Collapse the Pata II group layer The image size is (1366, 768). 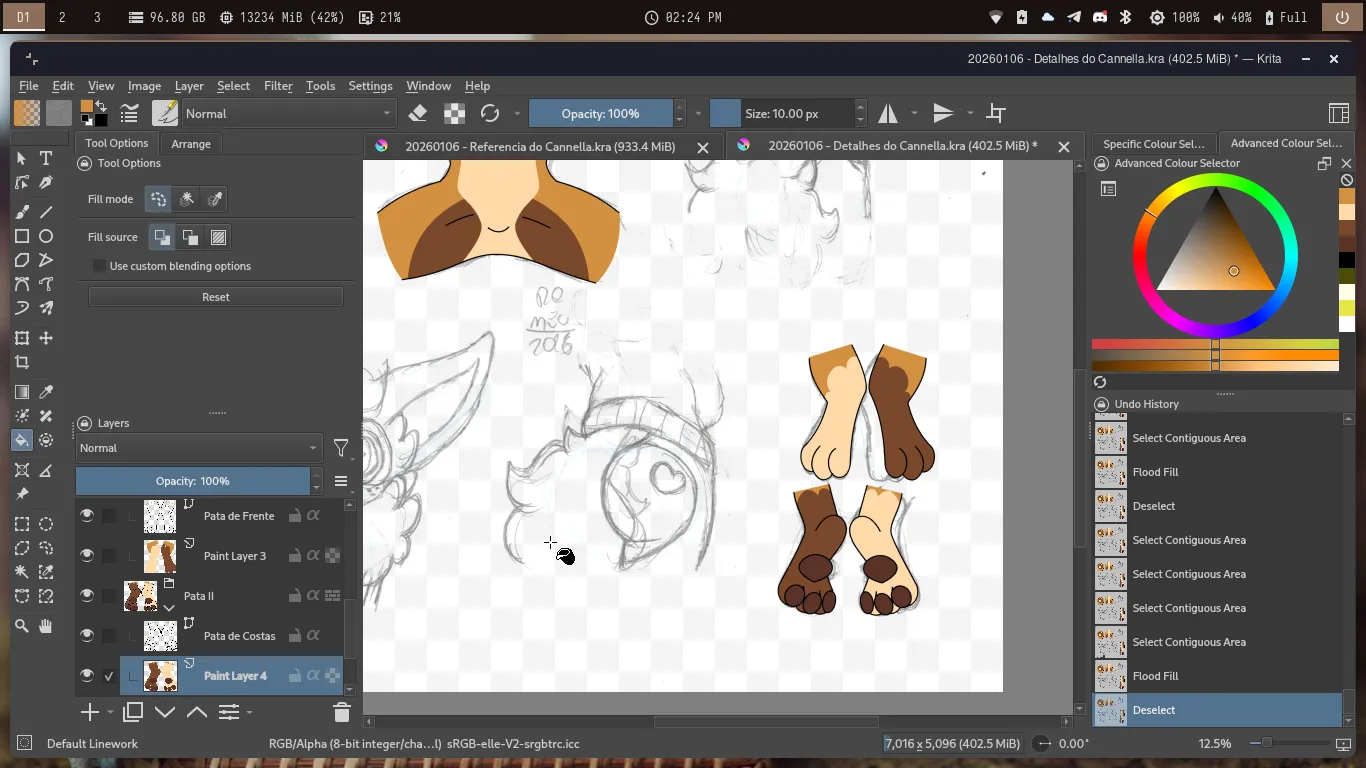169,607
